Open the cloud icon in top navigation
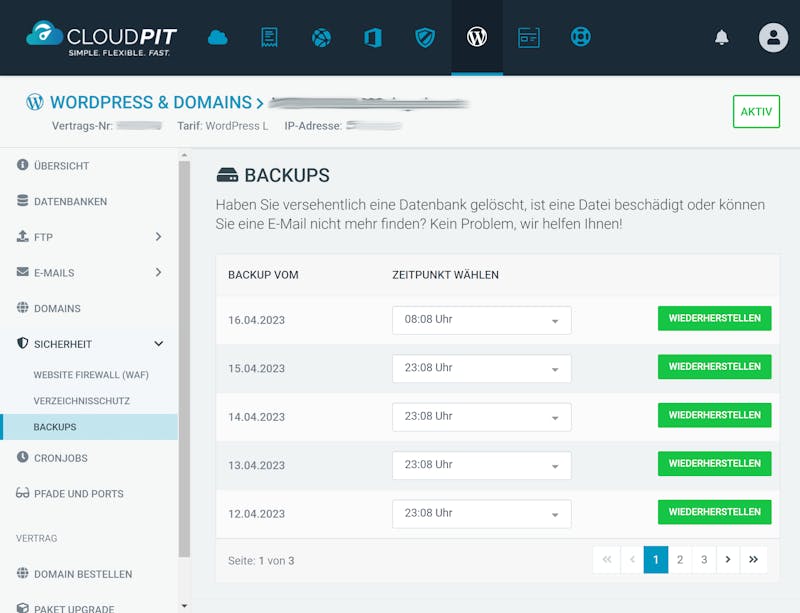800x613 pixels. tap(218, 37)
